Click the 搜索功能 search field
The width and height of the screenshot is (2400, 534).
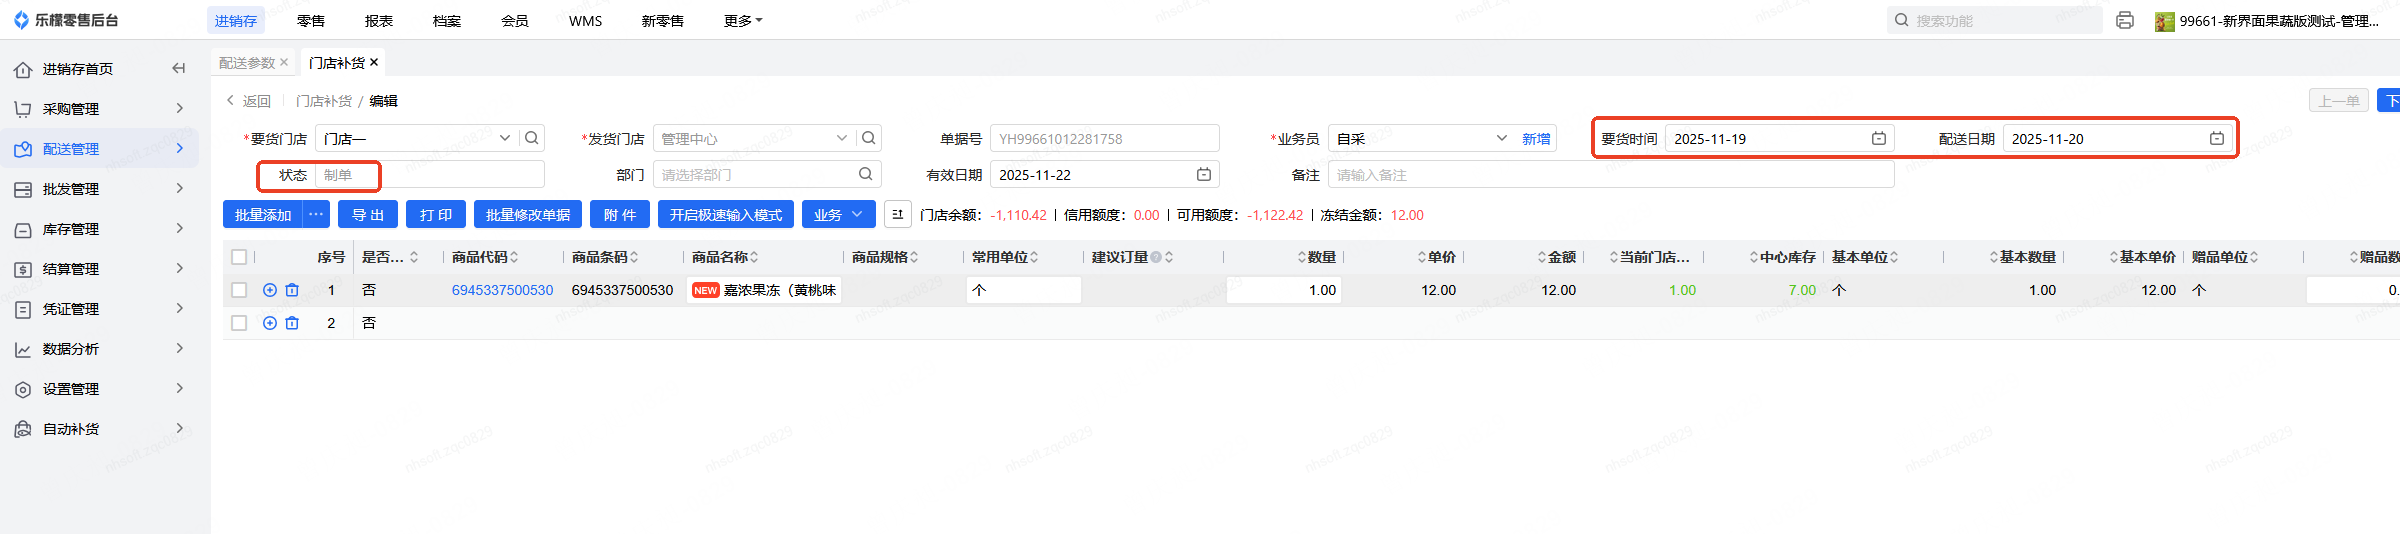[x=1994, y=20]
